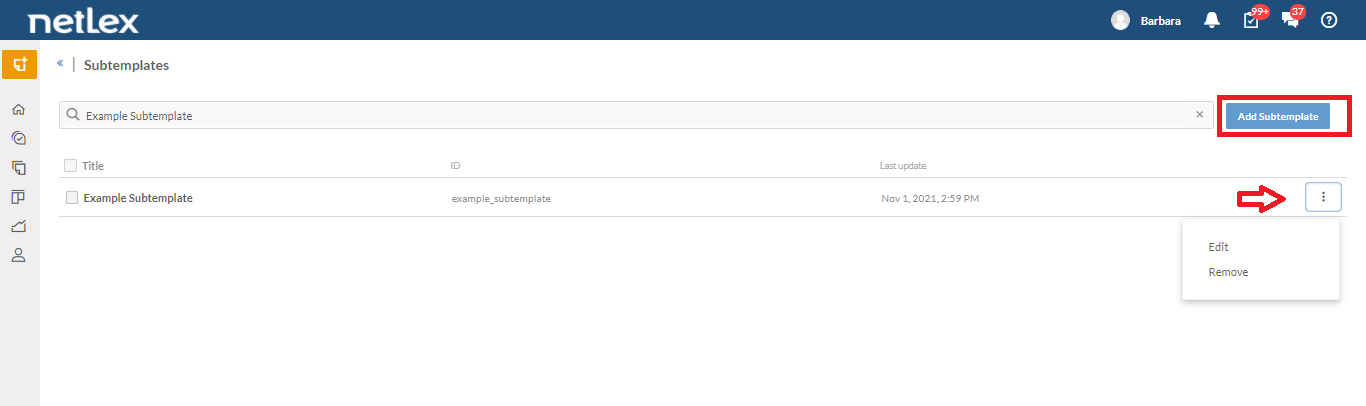Click the Title column header
This screenshot has width=1366, height=406.
(x=93, y=166)
